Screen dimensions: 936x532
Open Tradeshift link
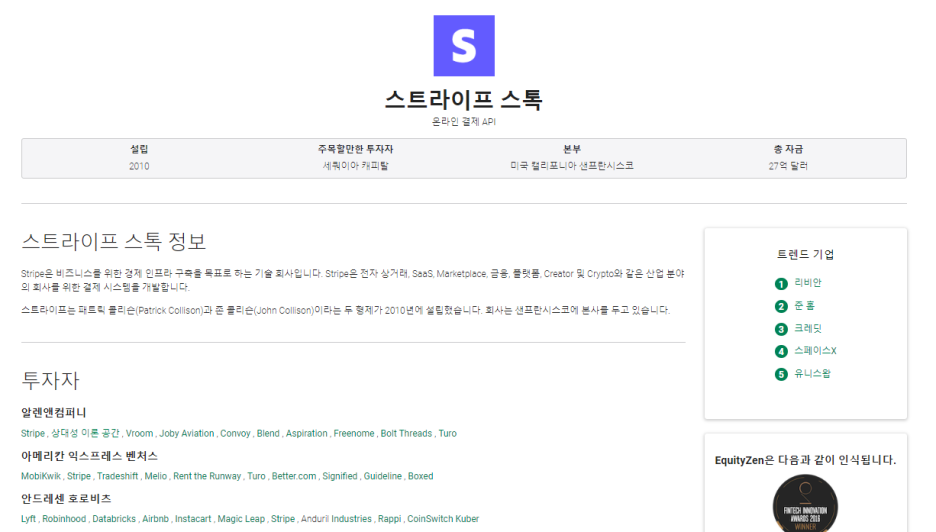pyautogui.click(x=117, y=476)
